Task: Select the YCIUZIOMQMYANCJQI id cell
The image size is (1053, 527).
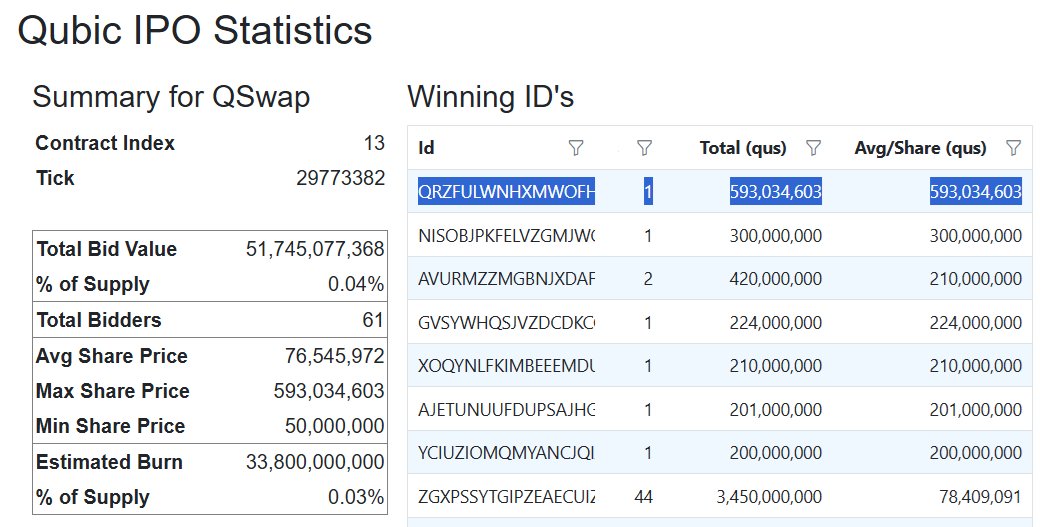Action: pos(506,452)
